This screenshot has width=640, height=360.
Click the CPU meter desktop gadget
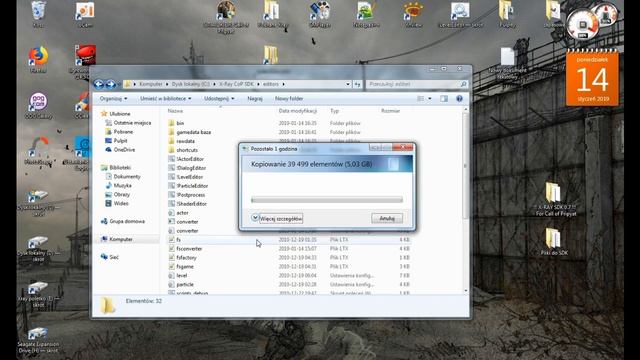pyautogui.click(x=583, y=24)
